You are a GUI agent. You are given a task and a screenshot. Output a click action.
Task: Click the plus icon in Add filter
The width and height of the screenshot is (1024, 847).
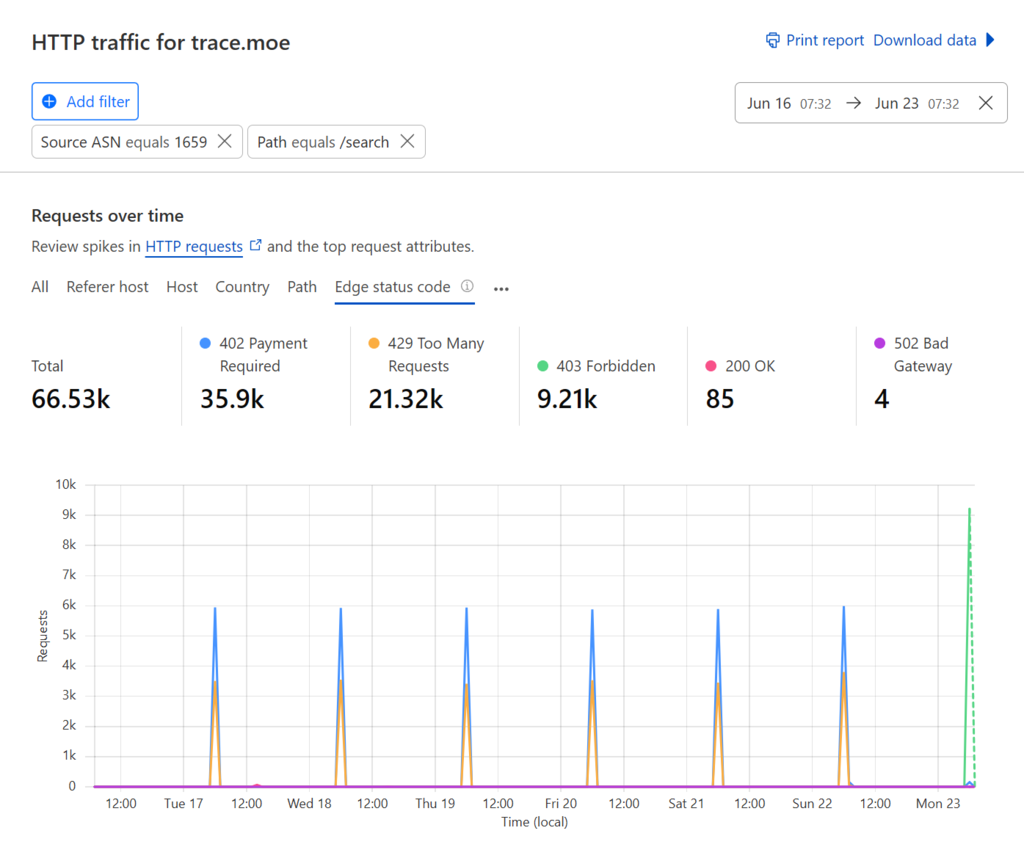(49, 101)
